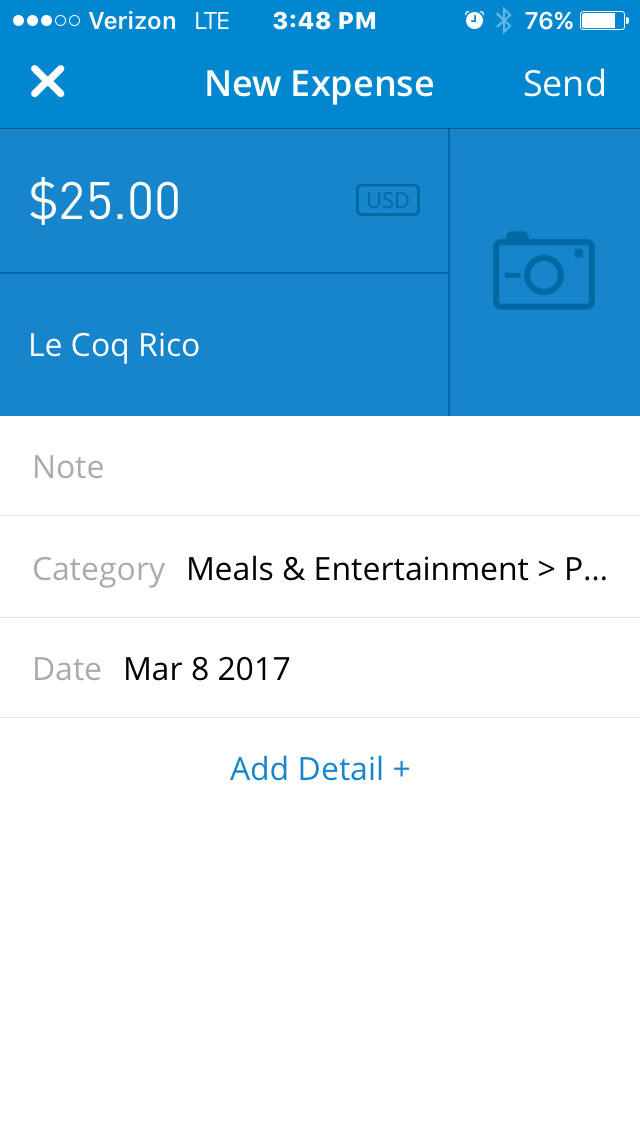Screen dimensions: 640x1136
Task: Tap the Verizon carrier name
Action: [132, 21]
